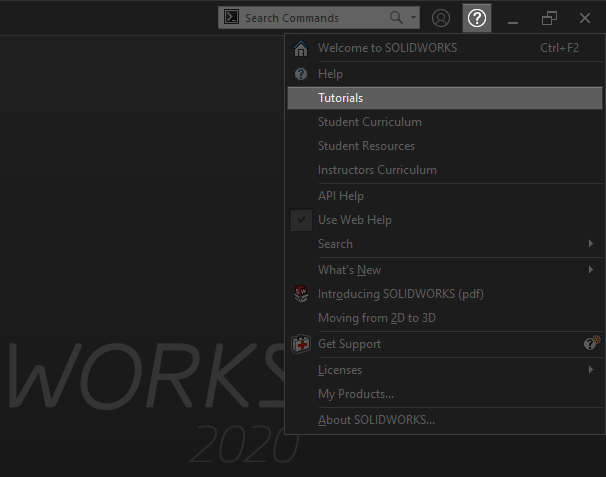Expand the What's New submenu arrow
This screenshot has height=477, width=606.
coord(591,269)
